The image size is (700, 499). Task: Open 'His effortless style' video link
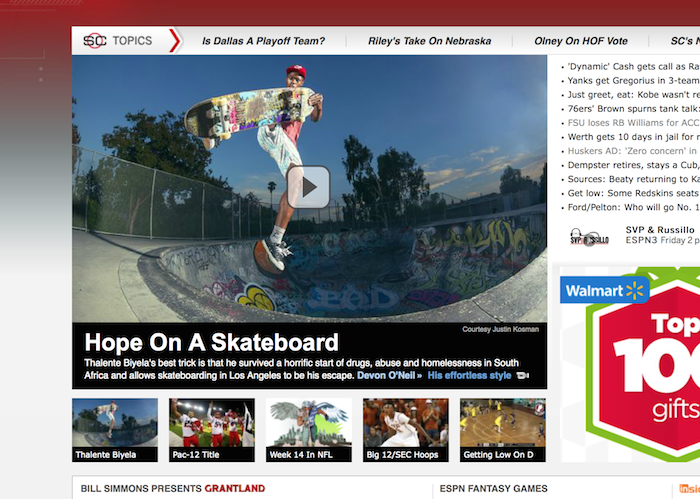(469, 375)
